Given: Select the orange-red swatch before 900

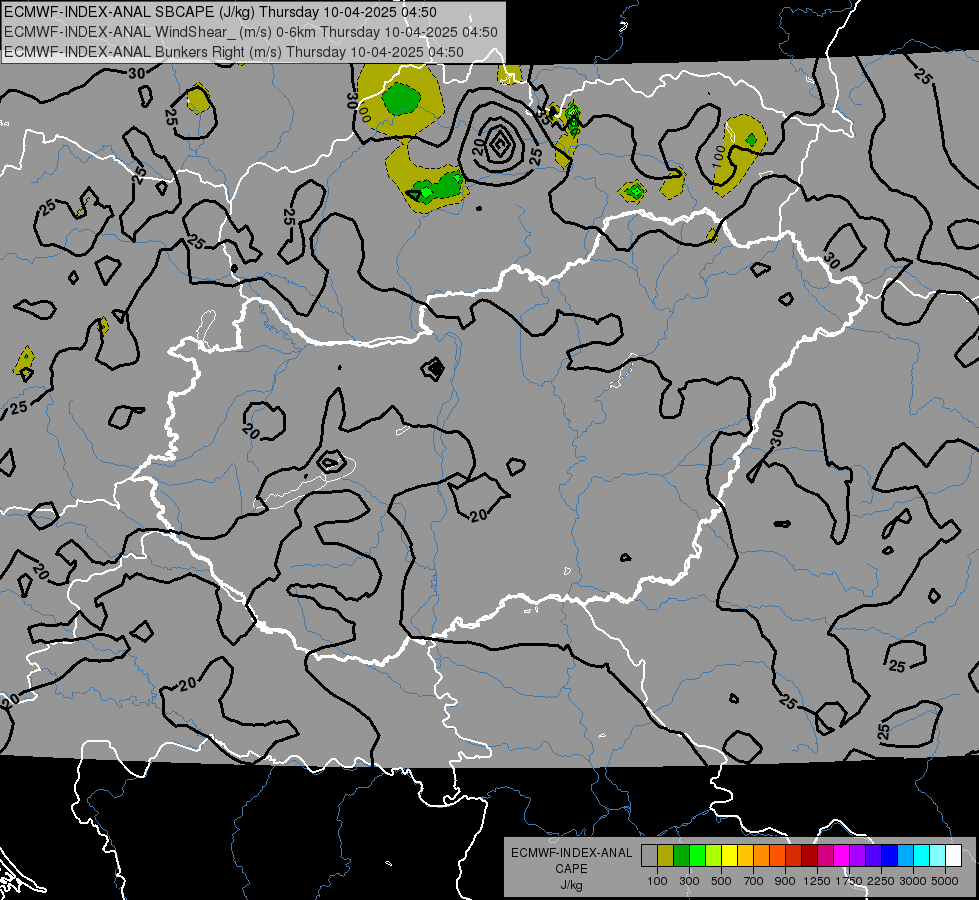Looking at the screenshot, I should pyautogui.click(x=777, y=856).
